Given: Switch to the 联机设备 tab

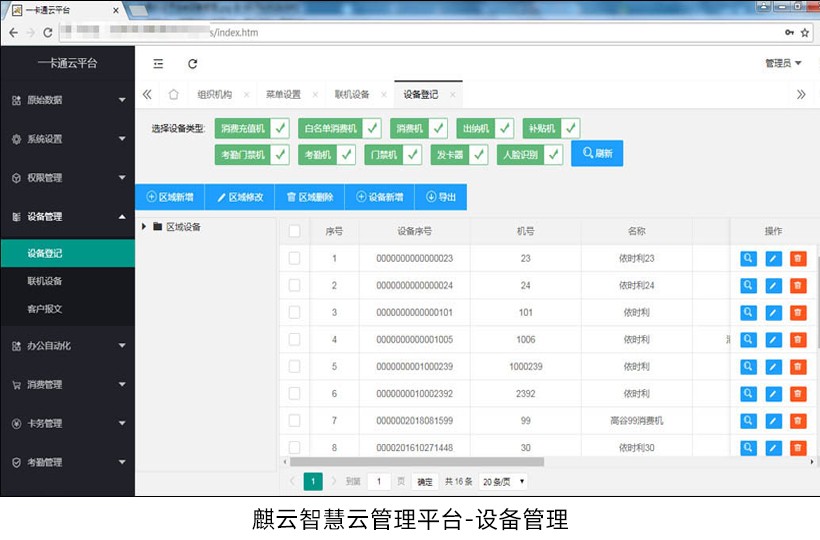Looking at the screenshot, I should 351,95.
